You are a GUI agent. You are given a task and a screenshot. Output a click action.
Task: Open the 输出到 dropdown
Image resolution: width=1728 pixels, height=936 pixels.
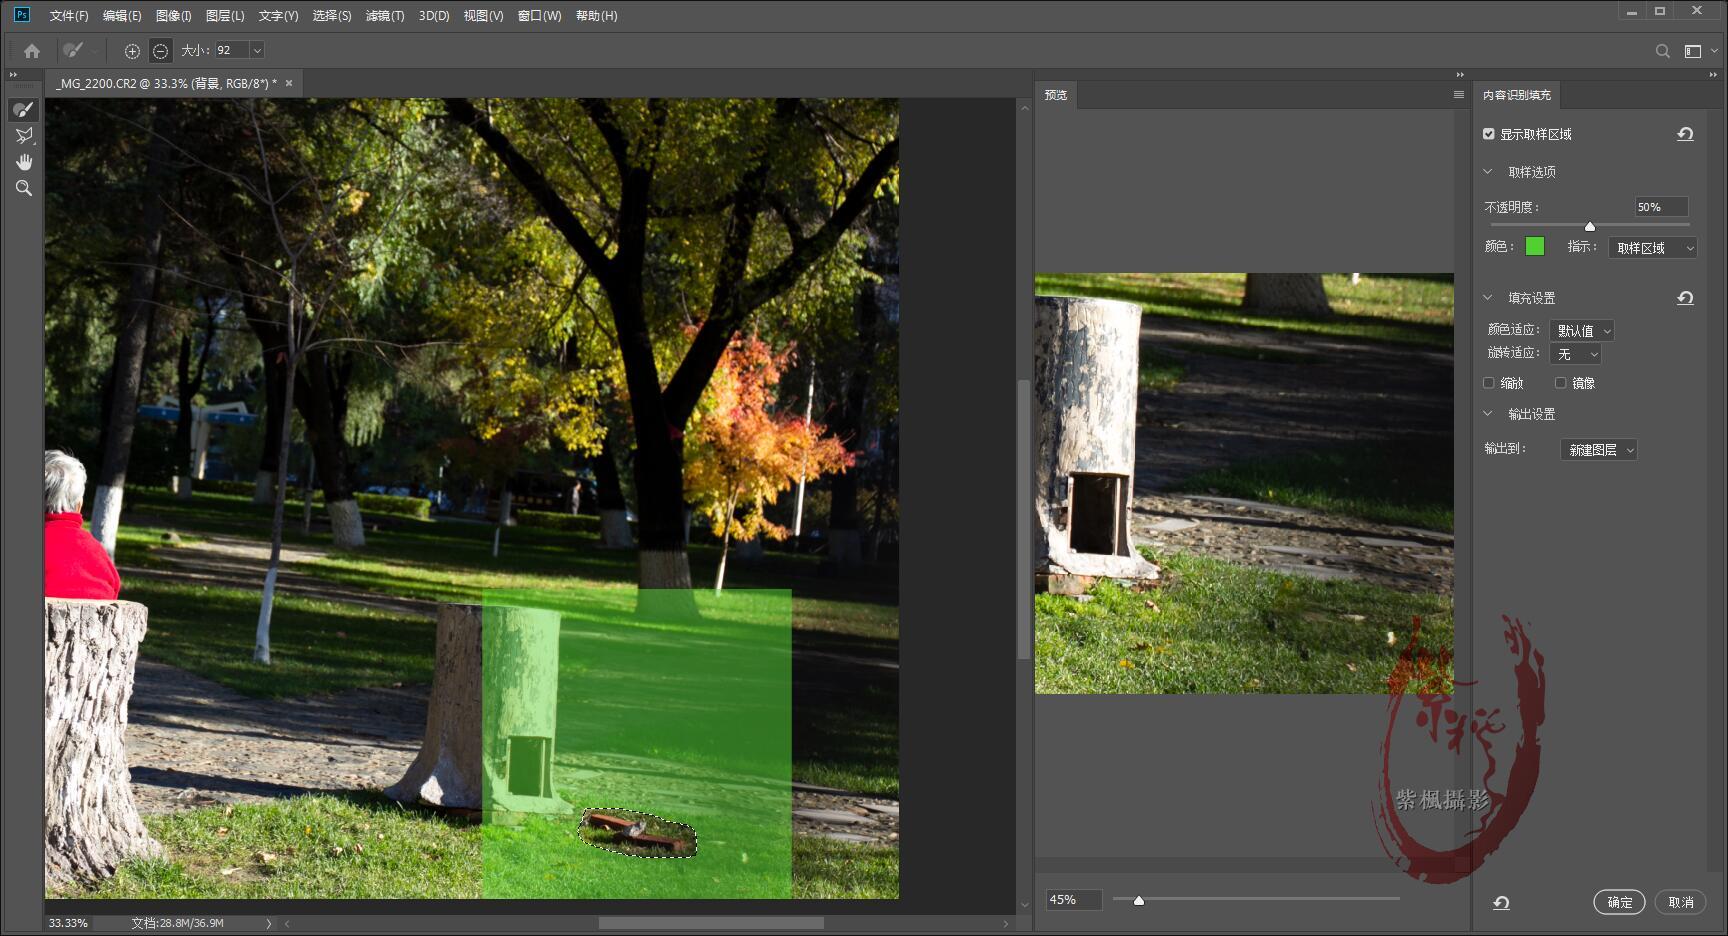point(1598,450)
